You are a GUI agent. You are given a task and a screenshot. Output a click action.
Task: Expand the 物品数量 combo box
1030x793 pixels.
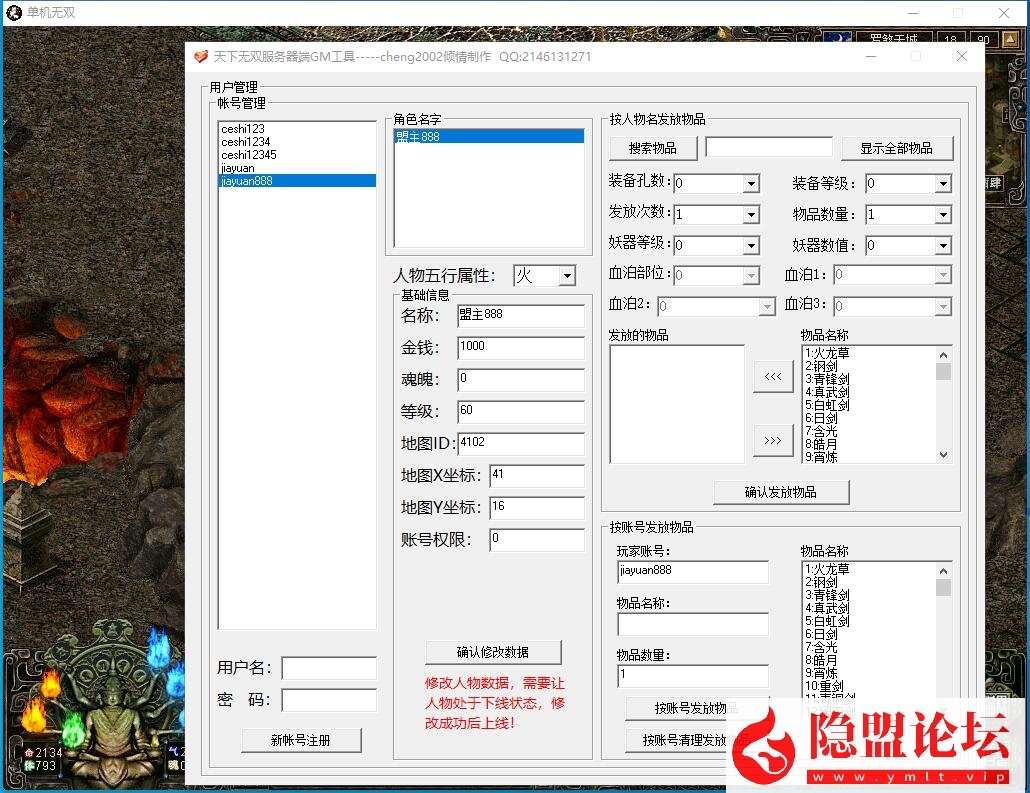(942, 215)
